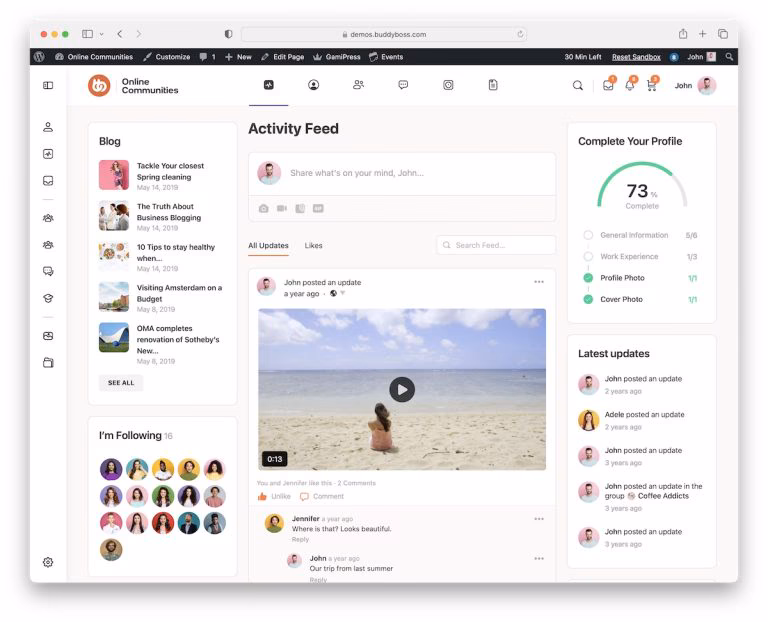The width and height of the screenshot is (768, 622).
Task: Play the beach video in the post
Action: coord(402,389)
